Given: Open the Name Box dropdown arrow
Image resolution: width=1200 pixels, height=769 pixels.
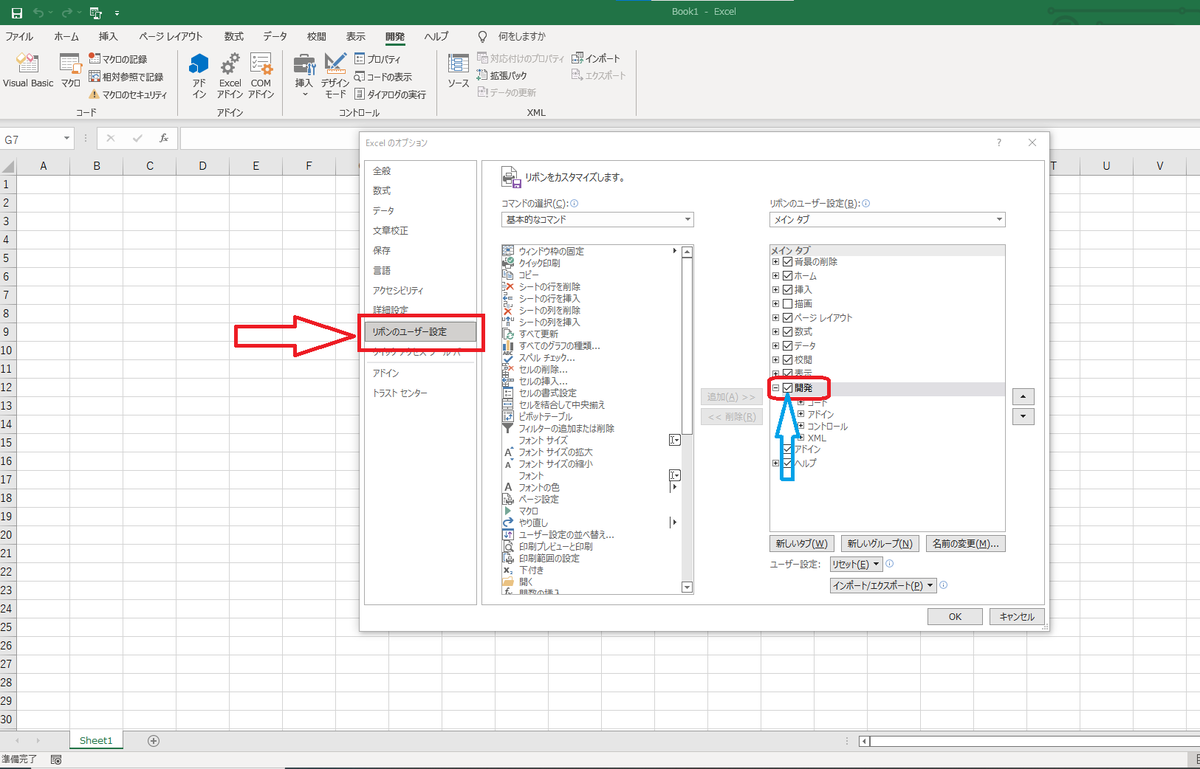Looking at the screenshot, I should pyautogui.click(x=66, y=139).
